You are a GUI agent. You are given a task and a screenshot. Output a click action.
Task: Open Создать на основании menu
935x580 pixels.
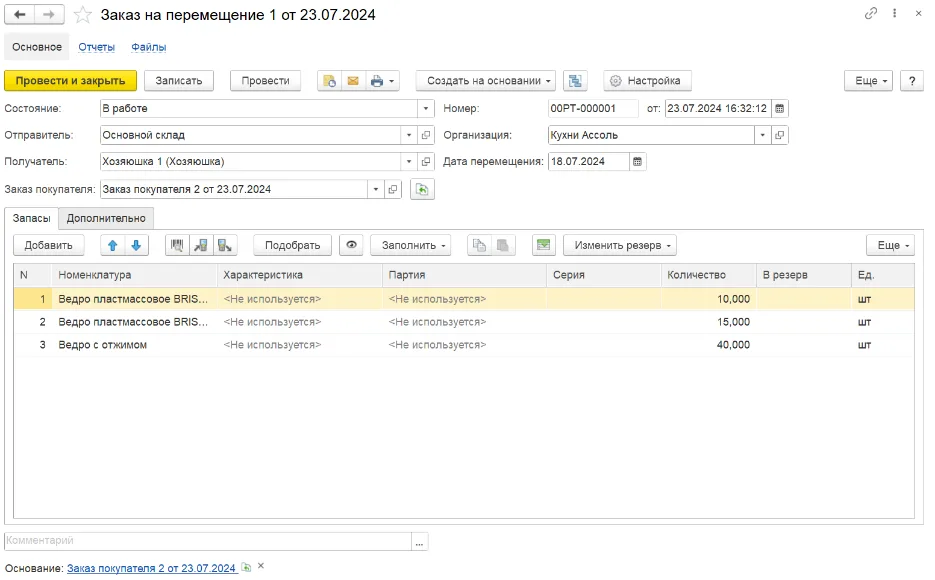click(x=485, y=80)
